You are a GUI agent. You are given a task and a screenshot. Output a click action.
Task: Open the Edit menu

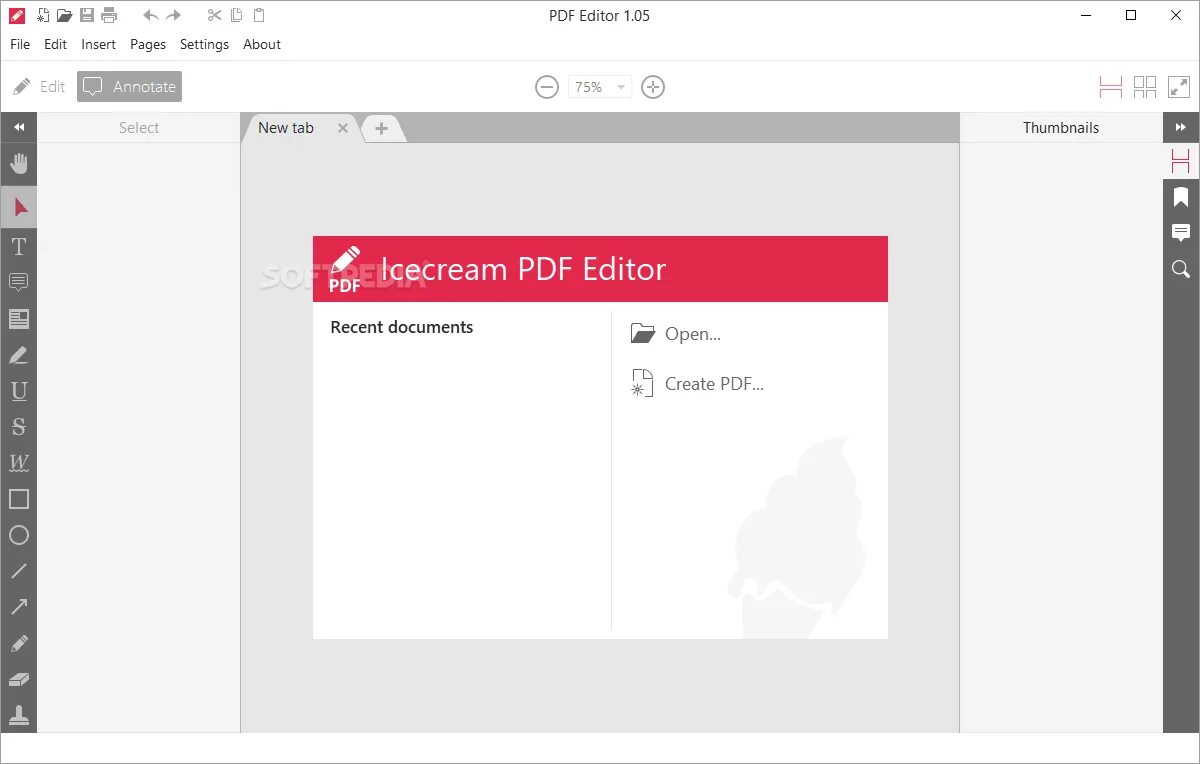(56, 44)
